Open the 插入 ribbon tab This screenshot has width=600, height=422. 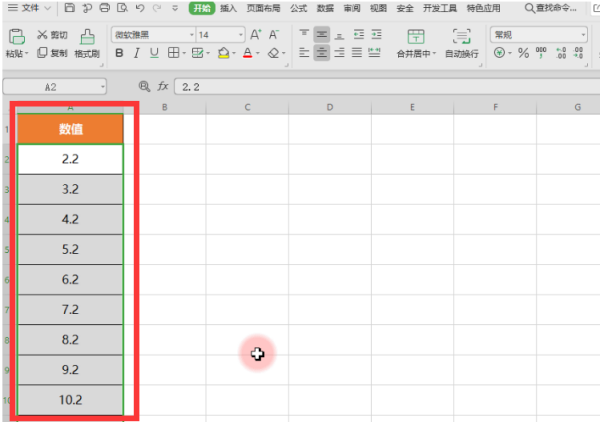[228, 8]
